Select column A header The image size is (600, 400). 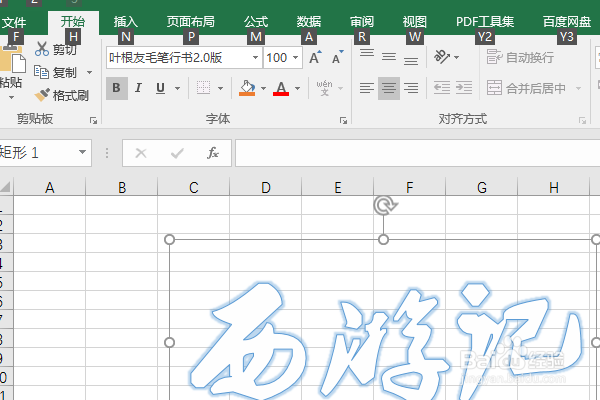pyautogui.click(x=49, y=187)
